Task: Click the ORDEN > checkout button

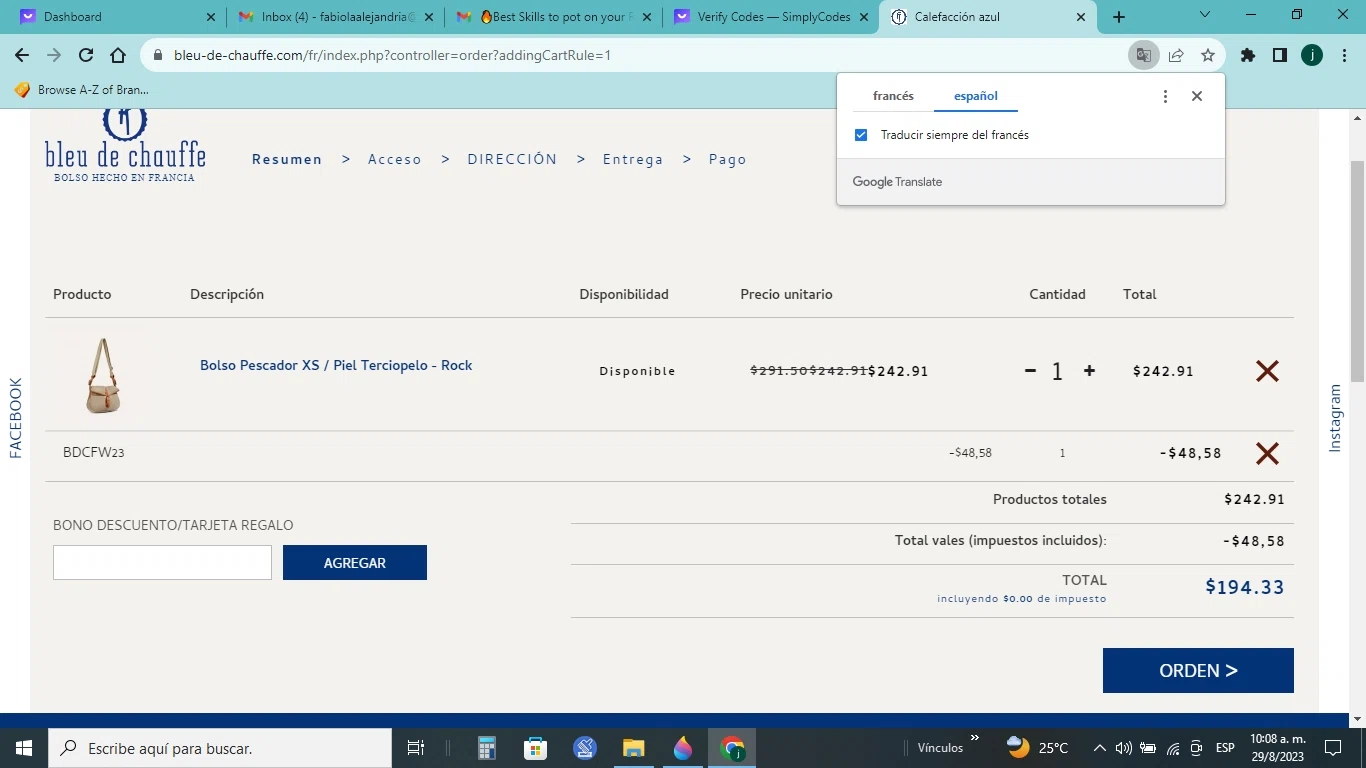Action: click(1198, 671)
